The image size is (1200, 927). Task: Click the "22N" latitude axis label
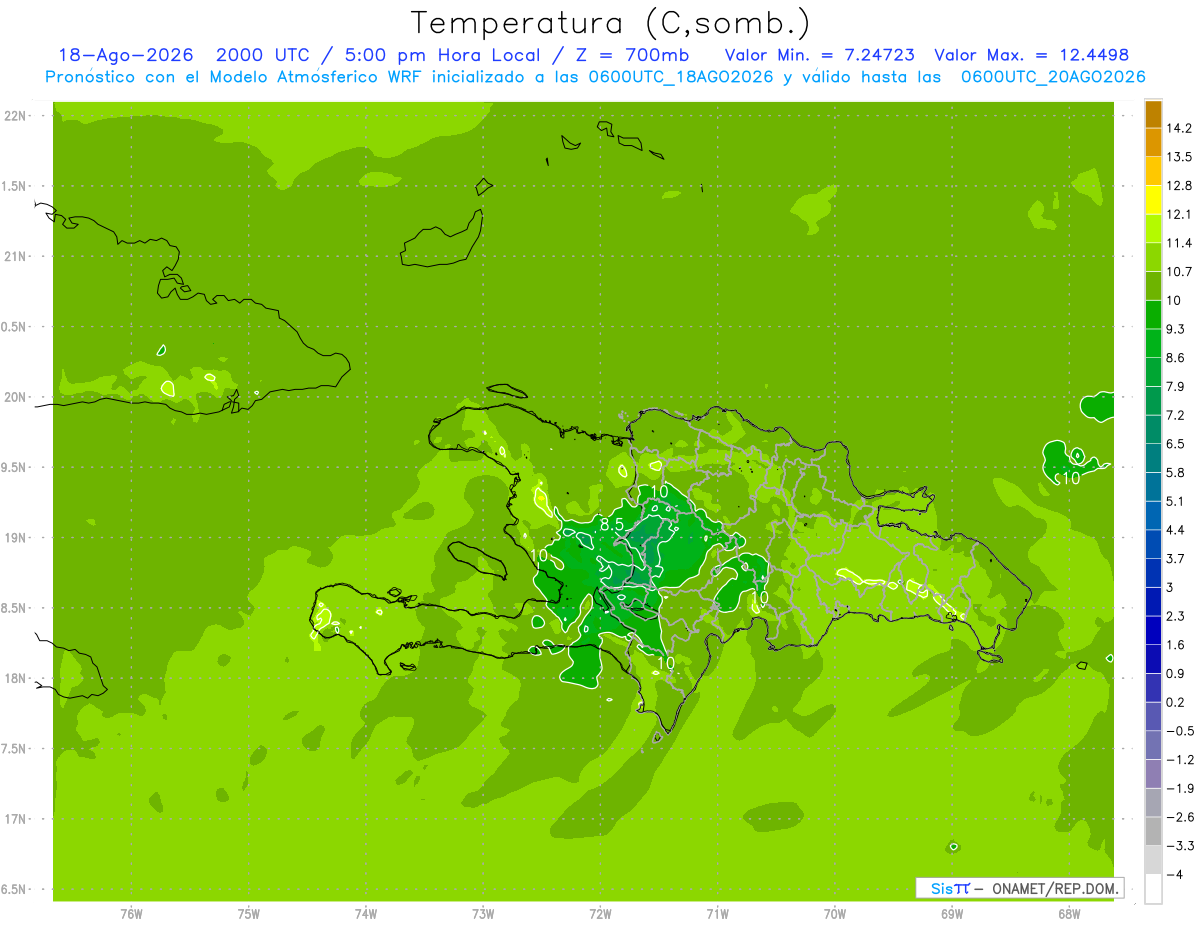pyautogui.click(x=16, y=116)
